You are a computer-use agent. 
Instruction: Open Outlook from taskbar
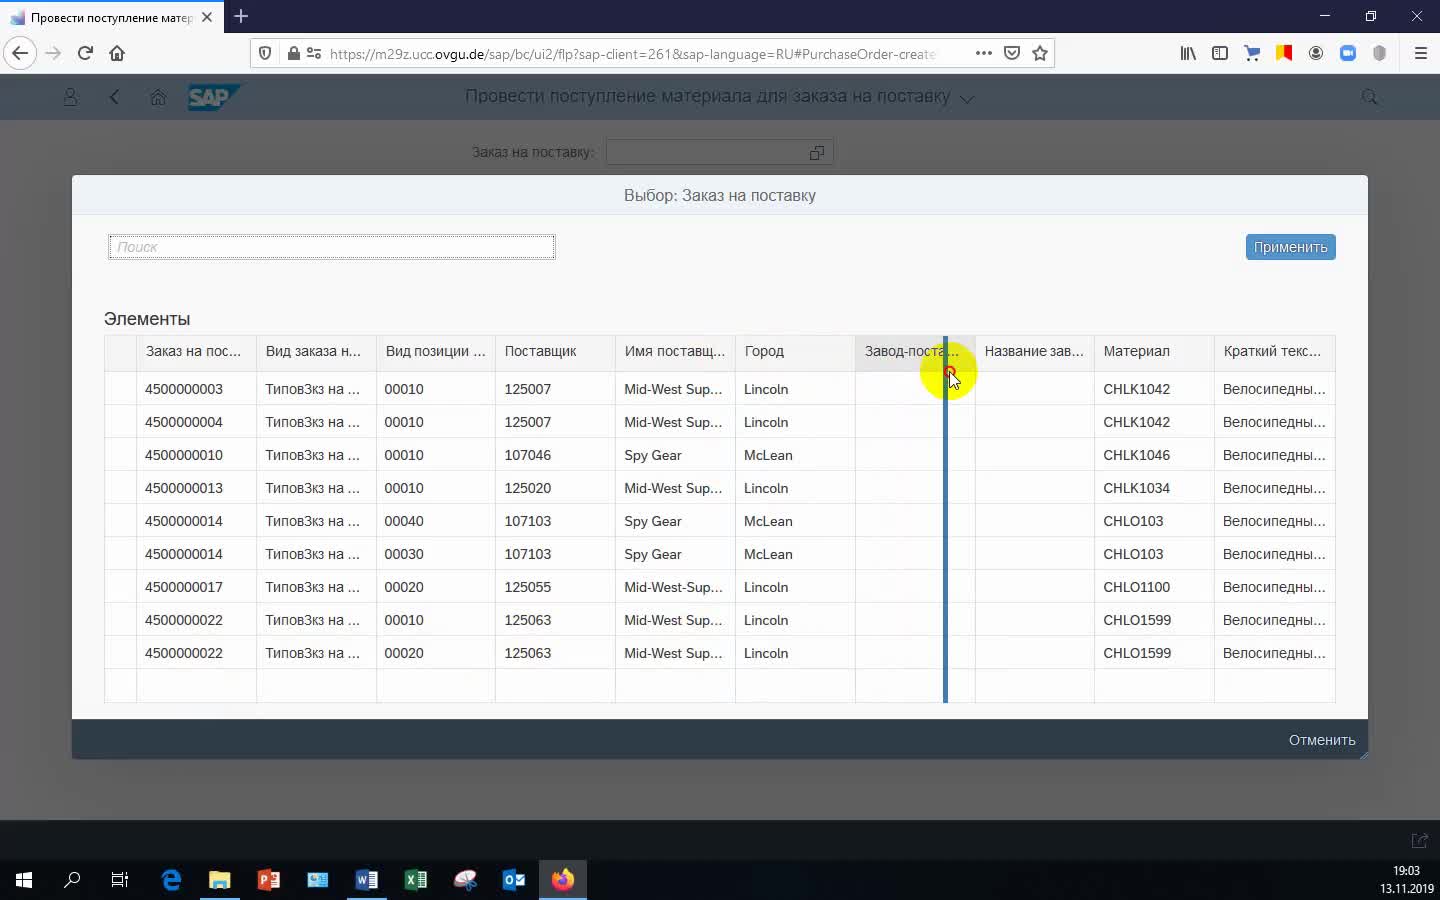coord(513,880)
